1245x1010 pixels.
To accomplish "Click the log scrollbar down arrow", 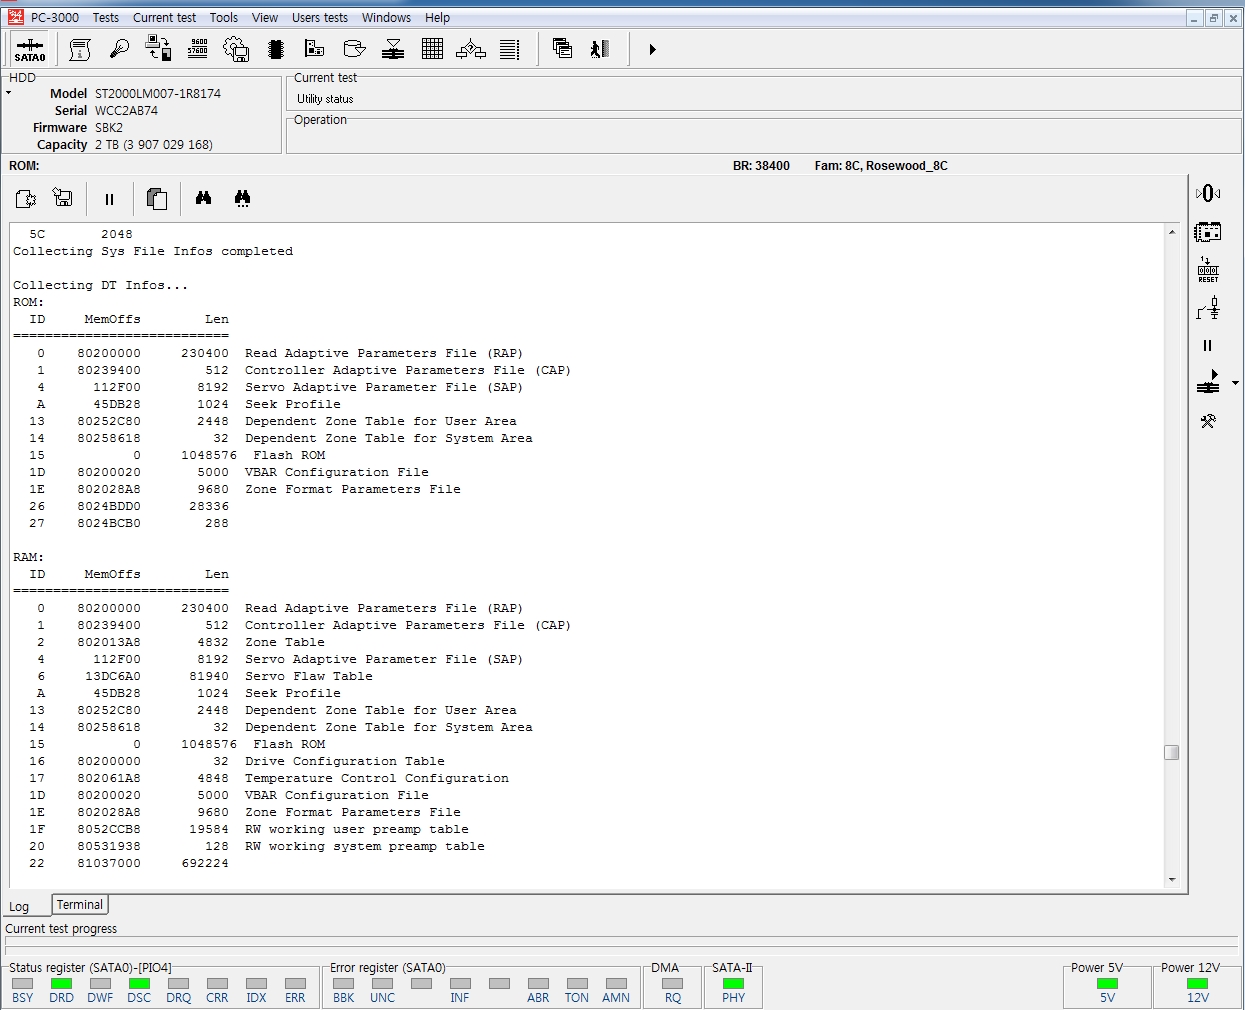I will pos(1172,879).
